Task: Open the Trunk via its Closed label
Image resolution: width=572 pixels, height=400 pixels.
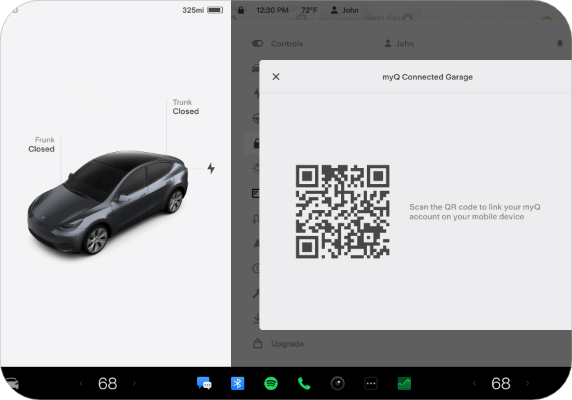Action: [x=186, y=111]
